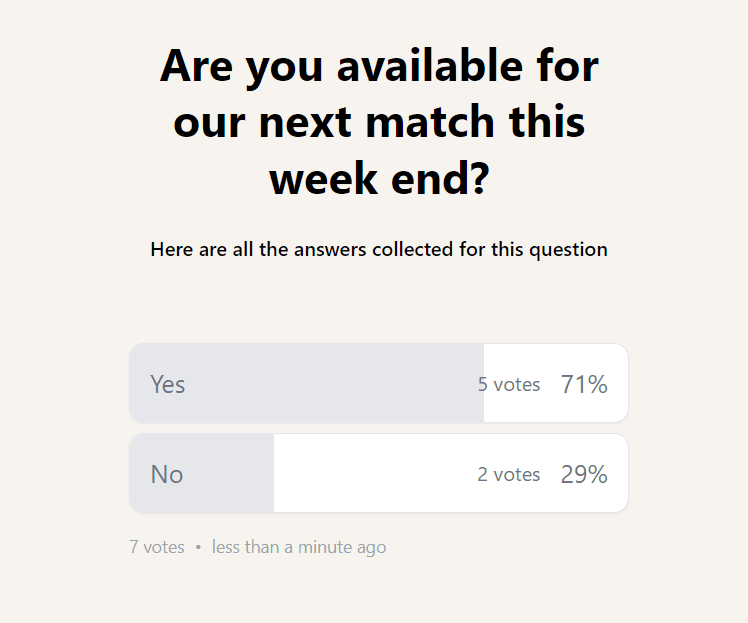
Task: Click the white end of Yes bar
Action: 556,383
